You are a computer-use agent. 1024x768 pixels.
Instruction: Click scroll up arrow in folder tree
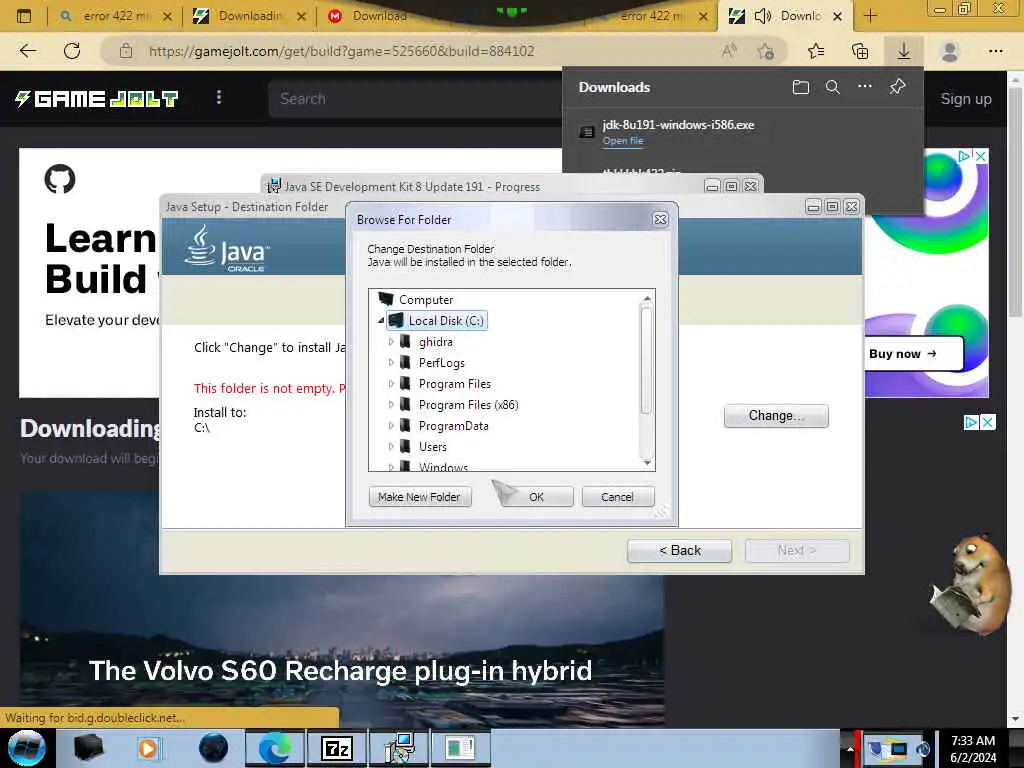[647, 298]
